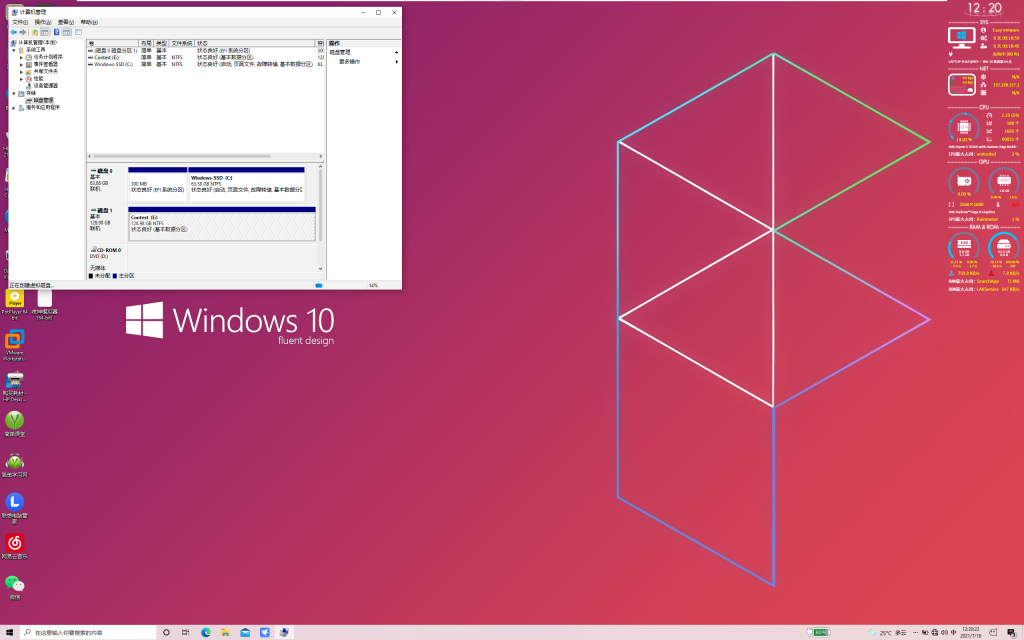
Task: Click the last toolbar icon after Help group
Action: point(78,32)
